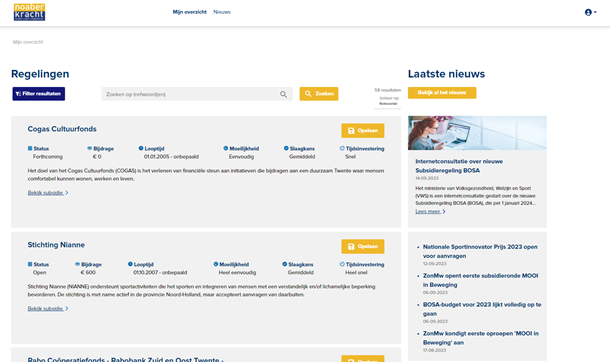The height and width of the screenshot is (362, 610).
Task: Save the Cogas Cultuurfonds subsidy
Action: pos(363,131)
